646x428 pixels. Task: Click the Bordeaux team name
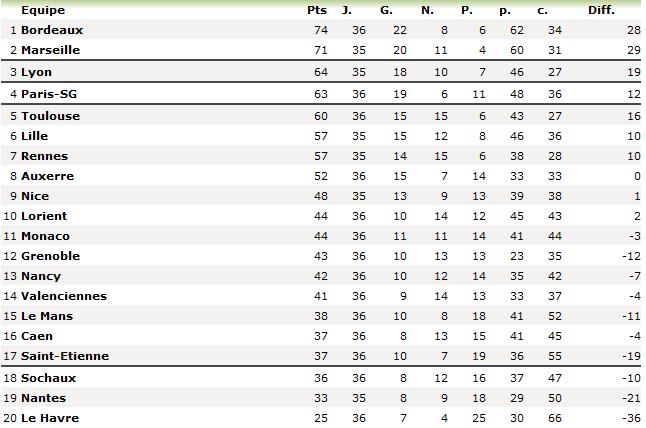(x=52, y=30)
